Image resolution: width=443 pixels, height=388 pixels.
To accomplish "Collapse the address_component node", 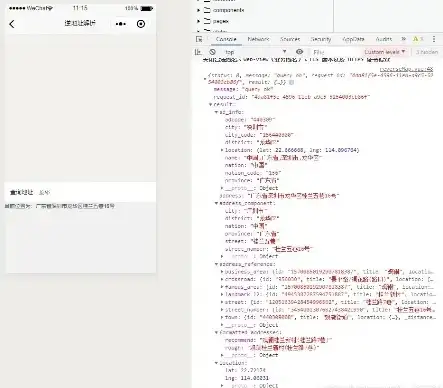I will point(216,203).
